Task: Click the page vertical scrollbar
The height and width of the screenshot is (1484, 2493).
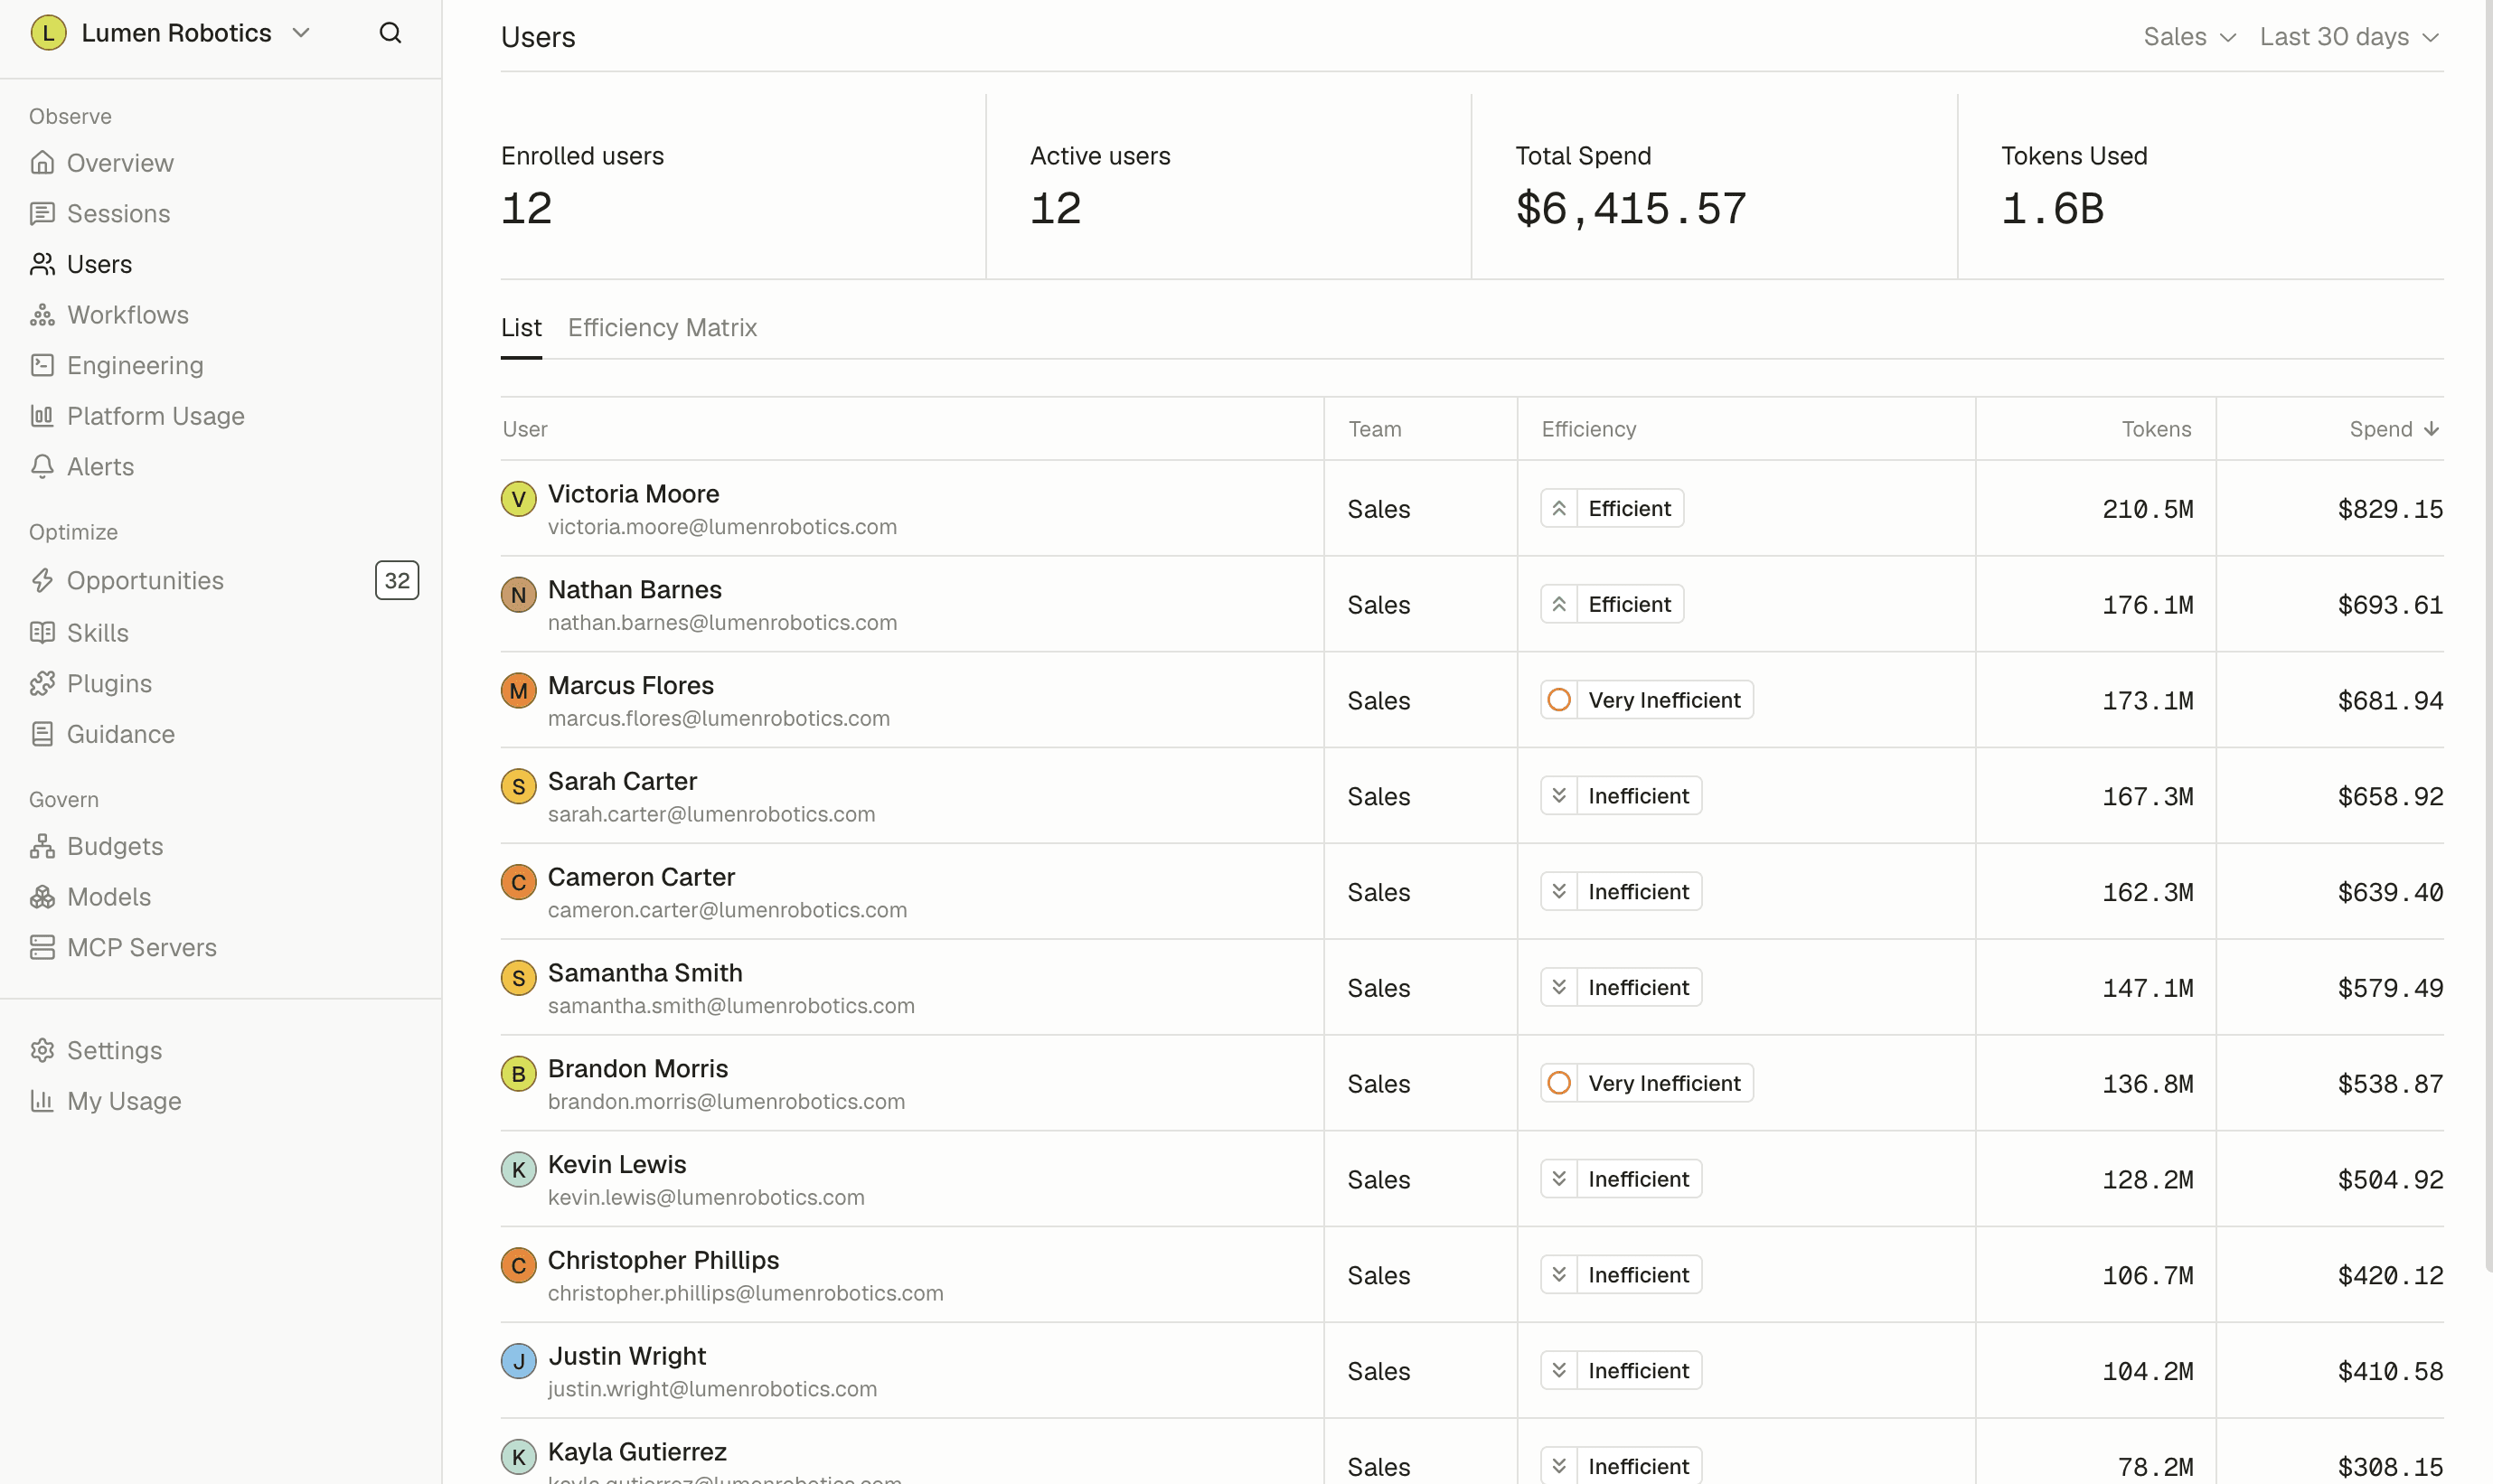Action: point(2488,636)
